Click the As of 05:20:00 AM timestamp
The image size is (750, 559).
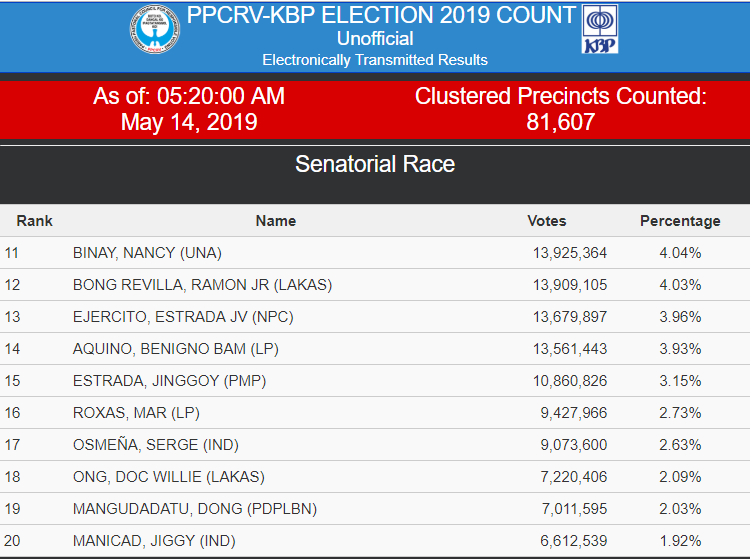pyautogui.click(x=189, y=96)
